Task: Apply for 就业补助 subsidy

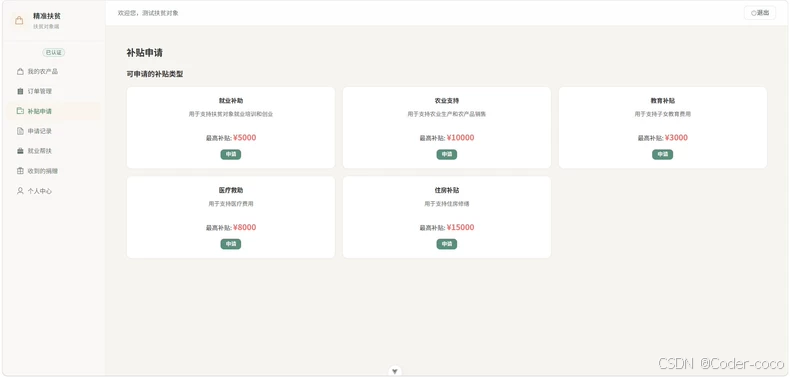Action: [x=231, y=154]
